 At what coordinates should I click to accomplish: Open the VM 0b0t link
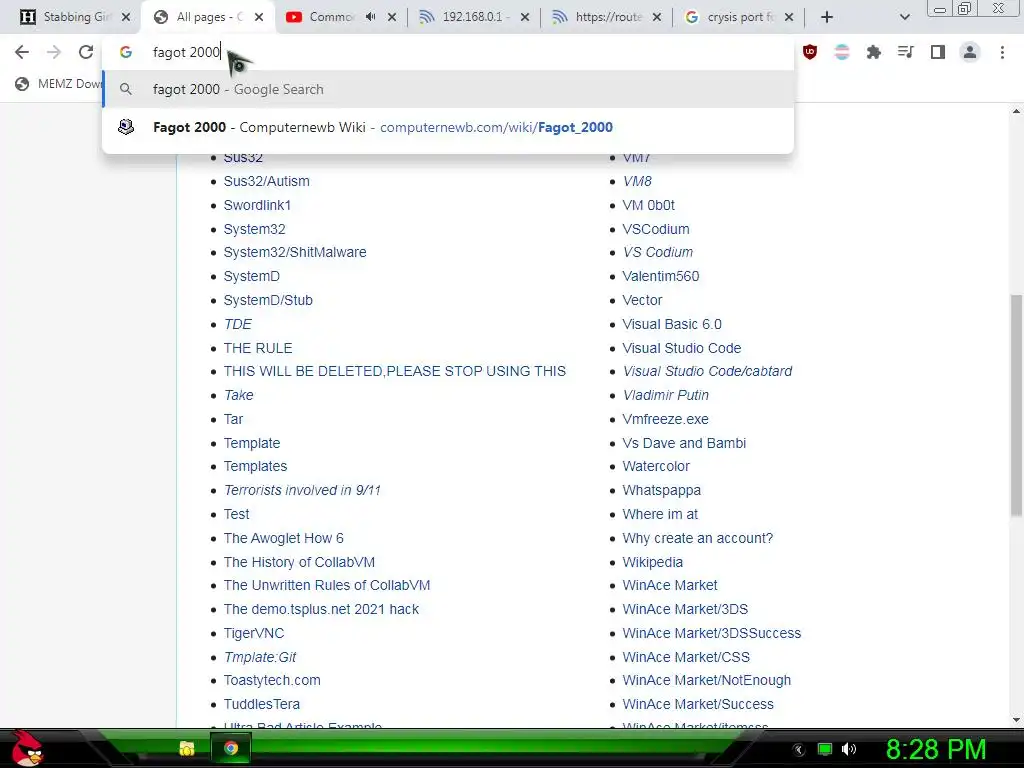[x=648, y=205]
